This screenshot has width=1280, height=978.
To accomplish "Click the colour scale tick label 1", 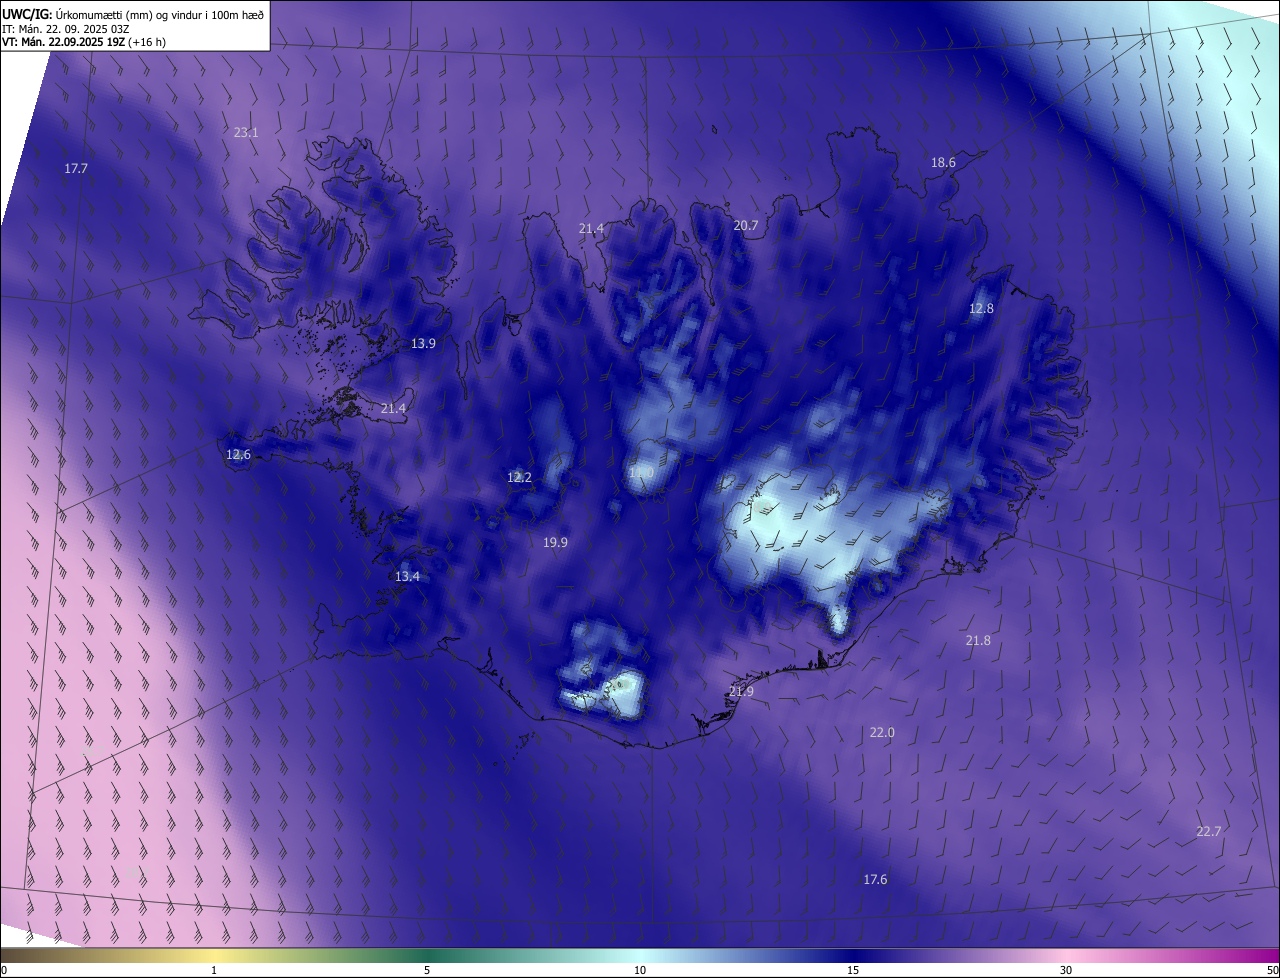I will tap(215, 971).
